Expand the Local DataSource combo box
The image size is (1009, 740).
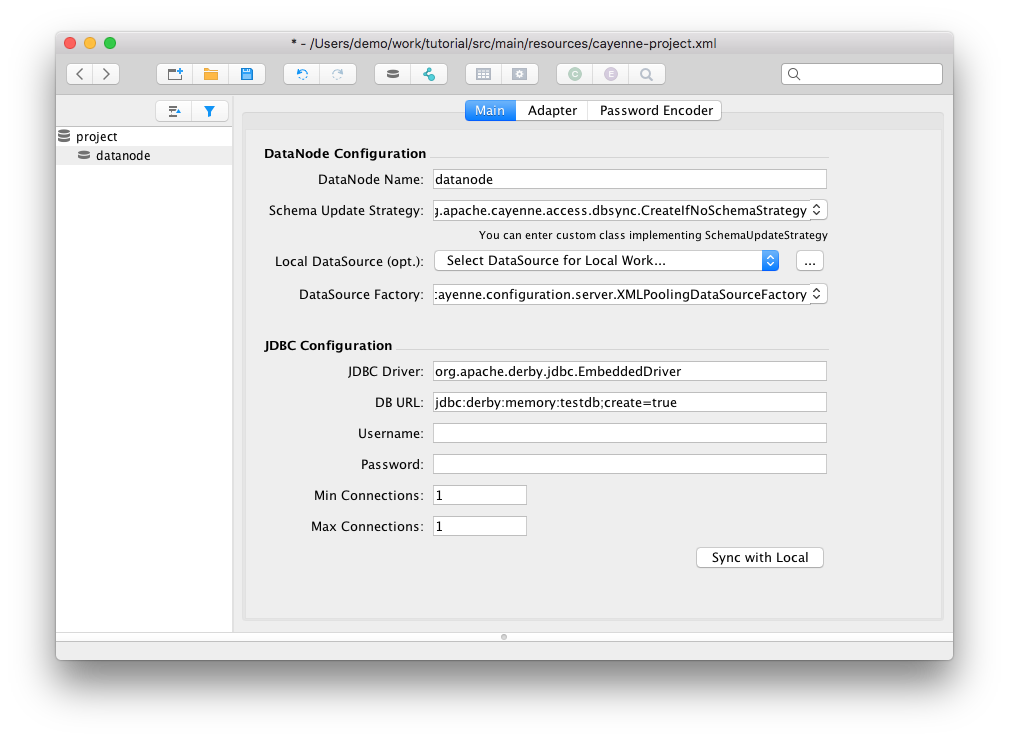[x=769, y=260]
